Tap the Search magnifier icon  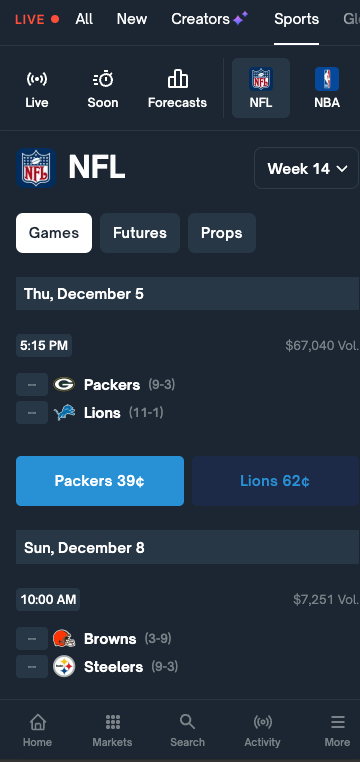click(188, 722)
